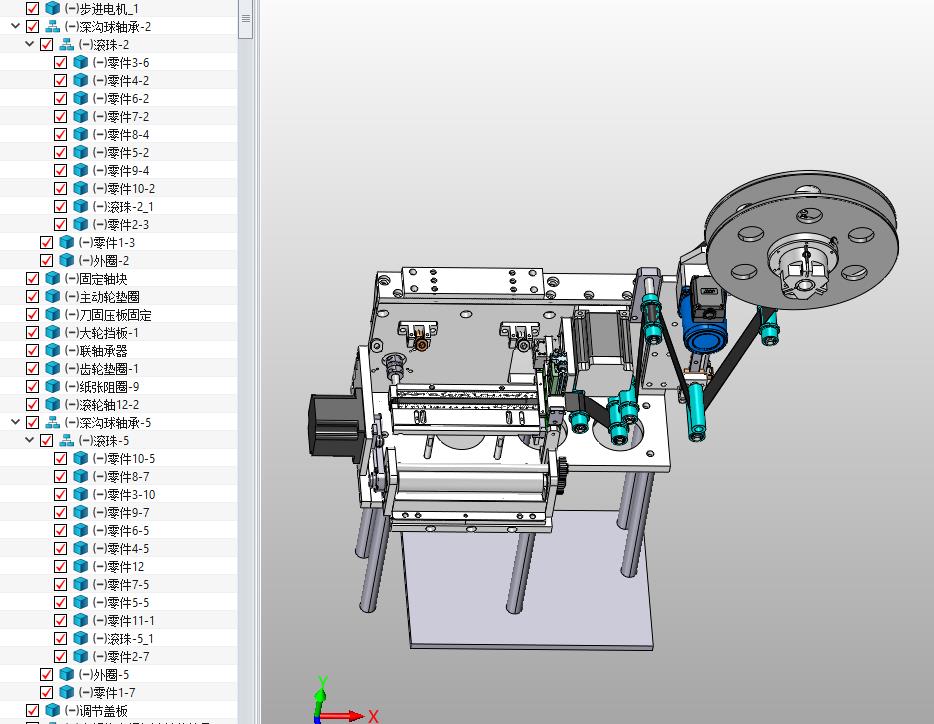Viewport: 934px width, 724px height.
Task: Uncheck the 刀固压板固定 checkbox
Action: point(33,314)
